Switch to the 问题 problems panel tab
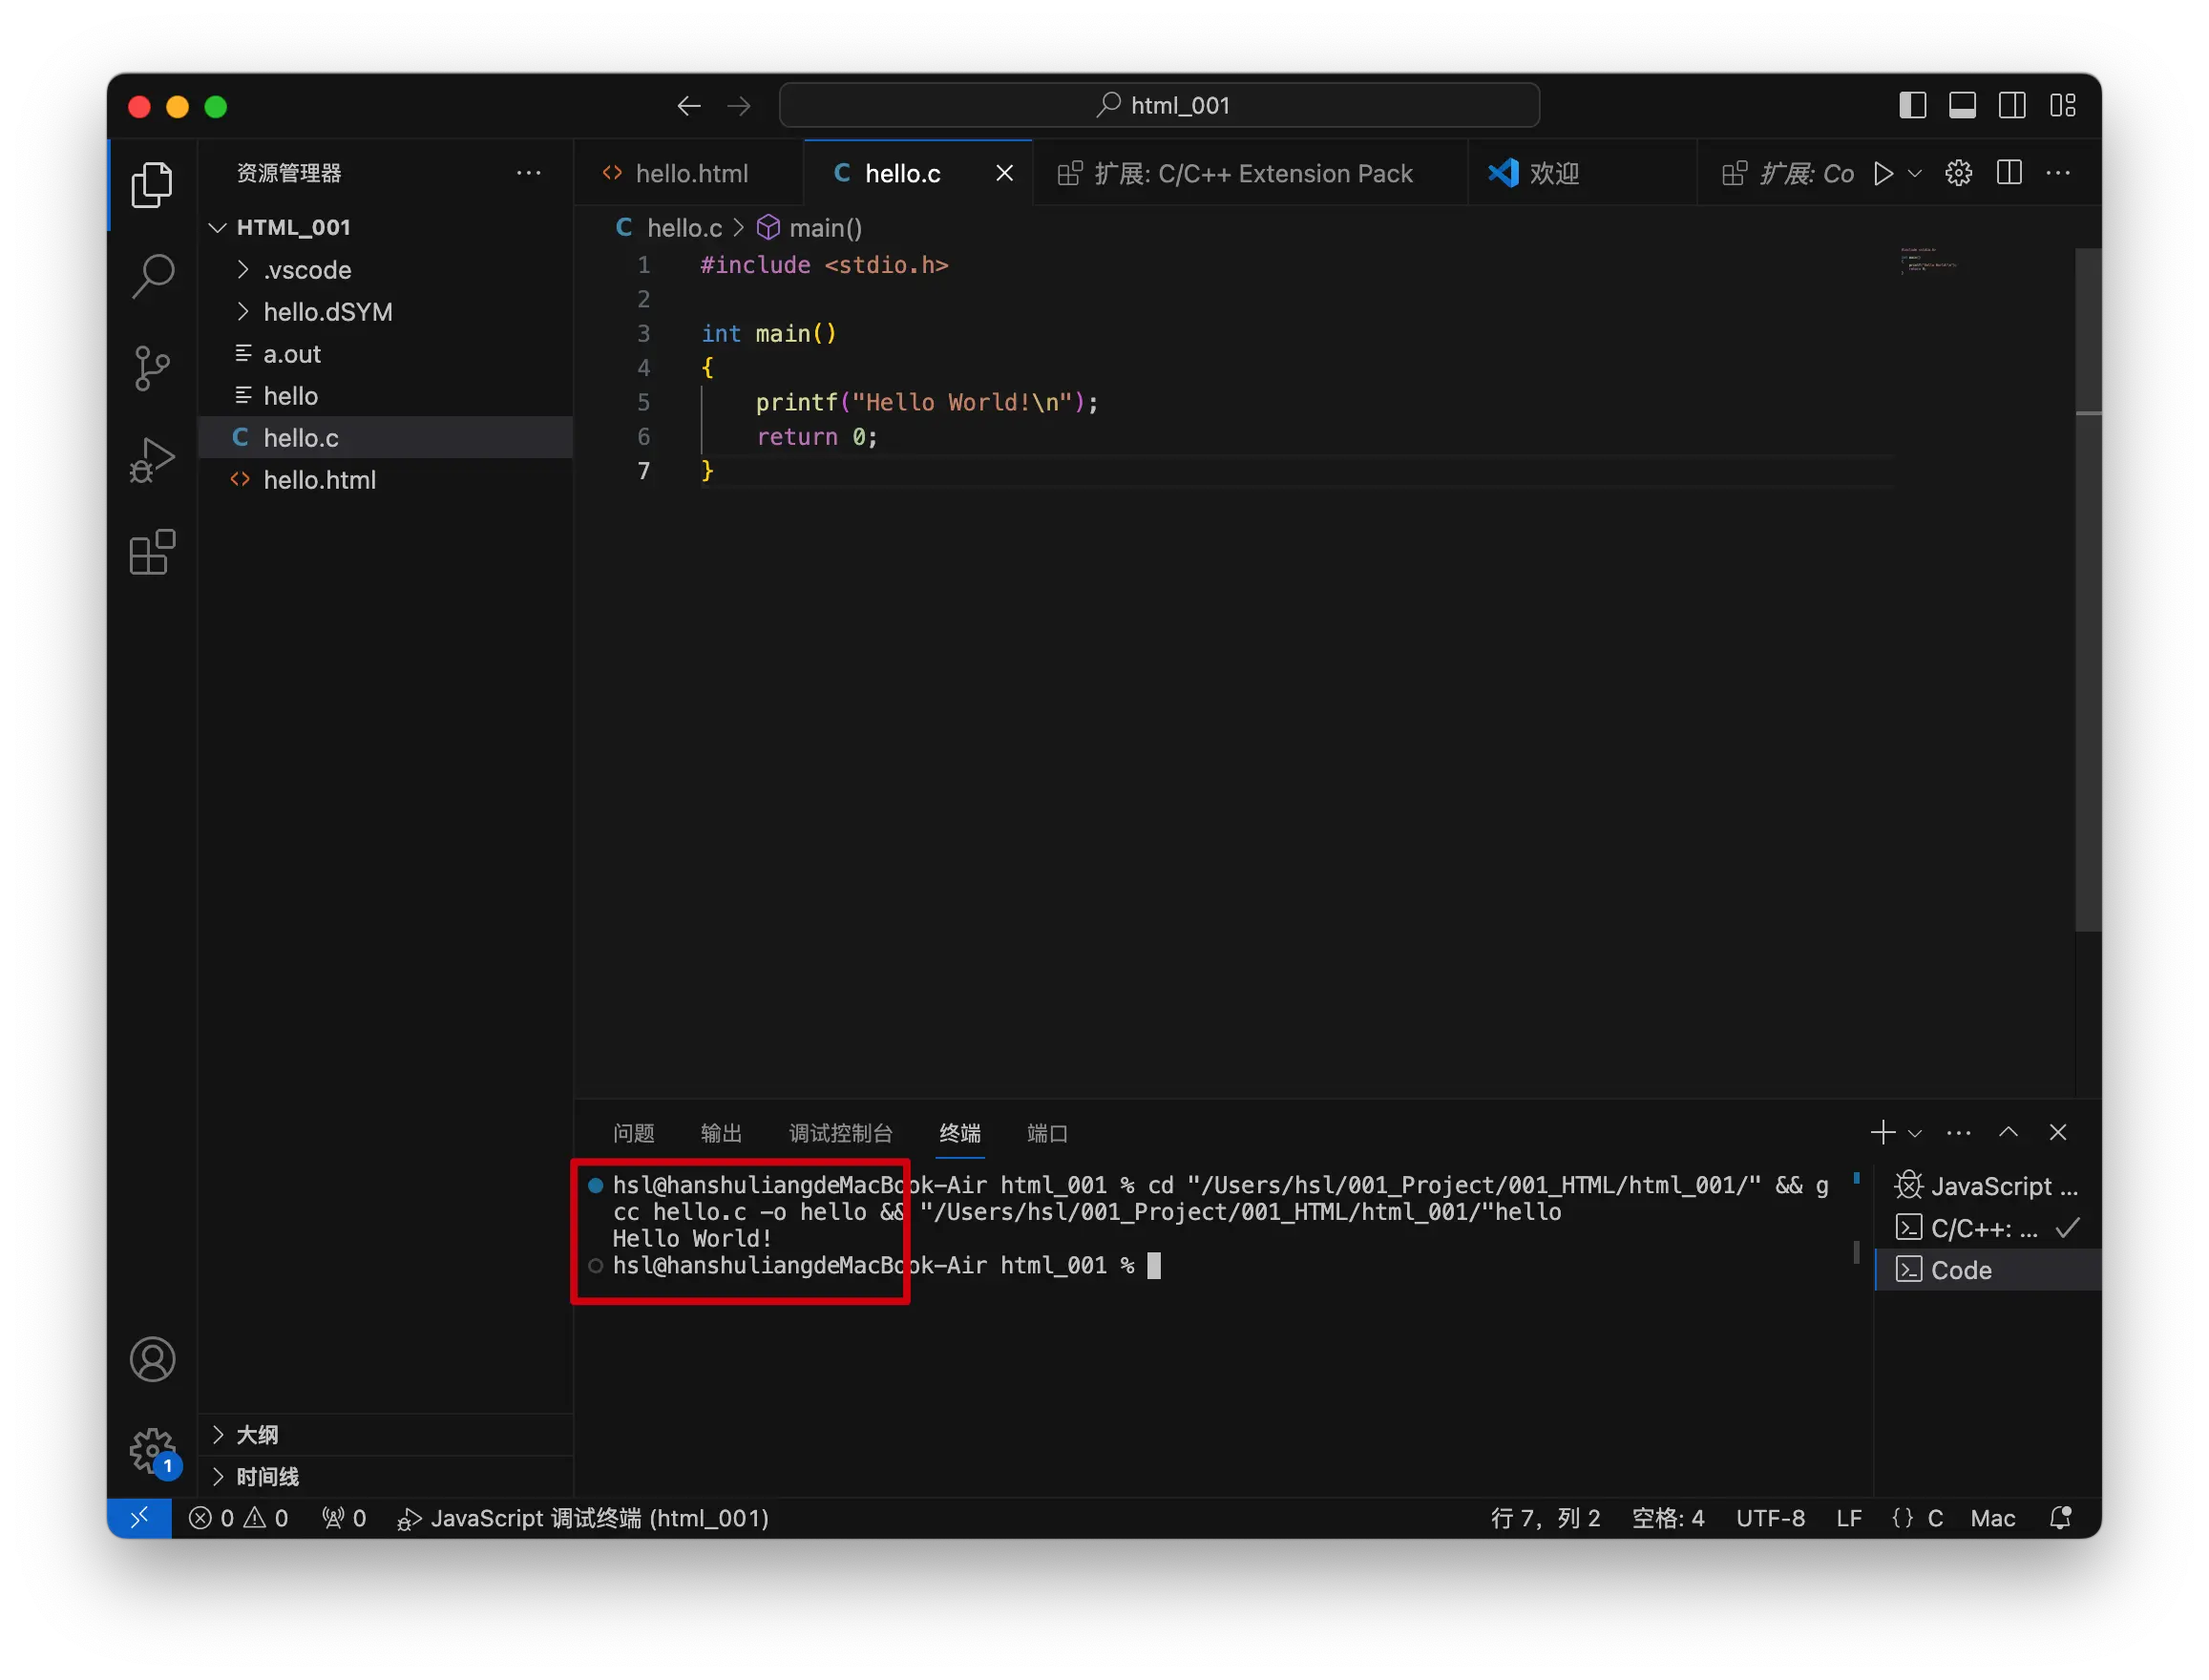The image size is (2209, 1680). 634,1135
